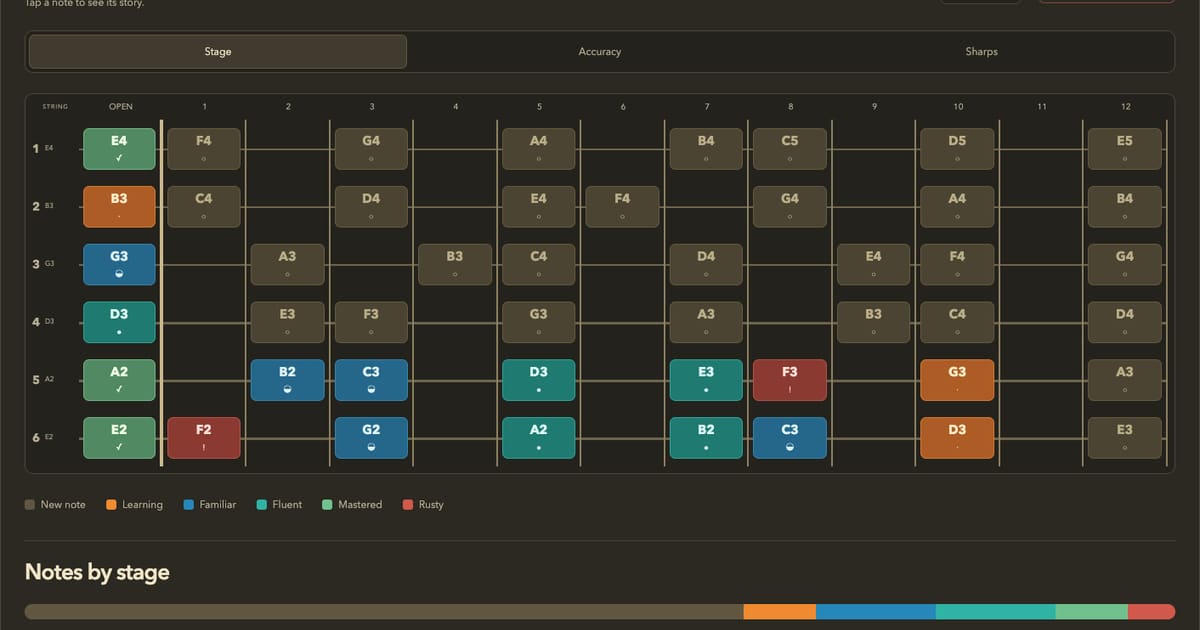Select the E4 note at fret 5 on string 2
The image size is (1200, 630).
tap(539, 207)
